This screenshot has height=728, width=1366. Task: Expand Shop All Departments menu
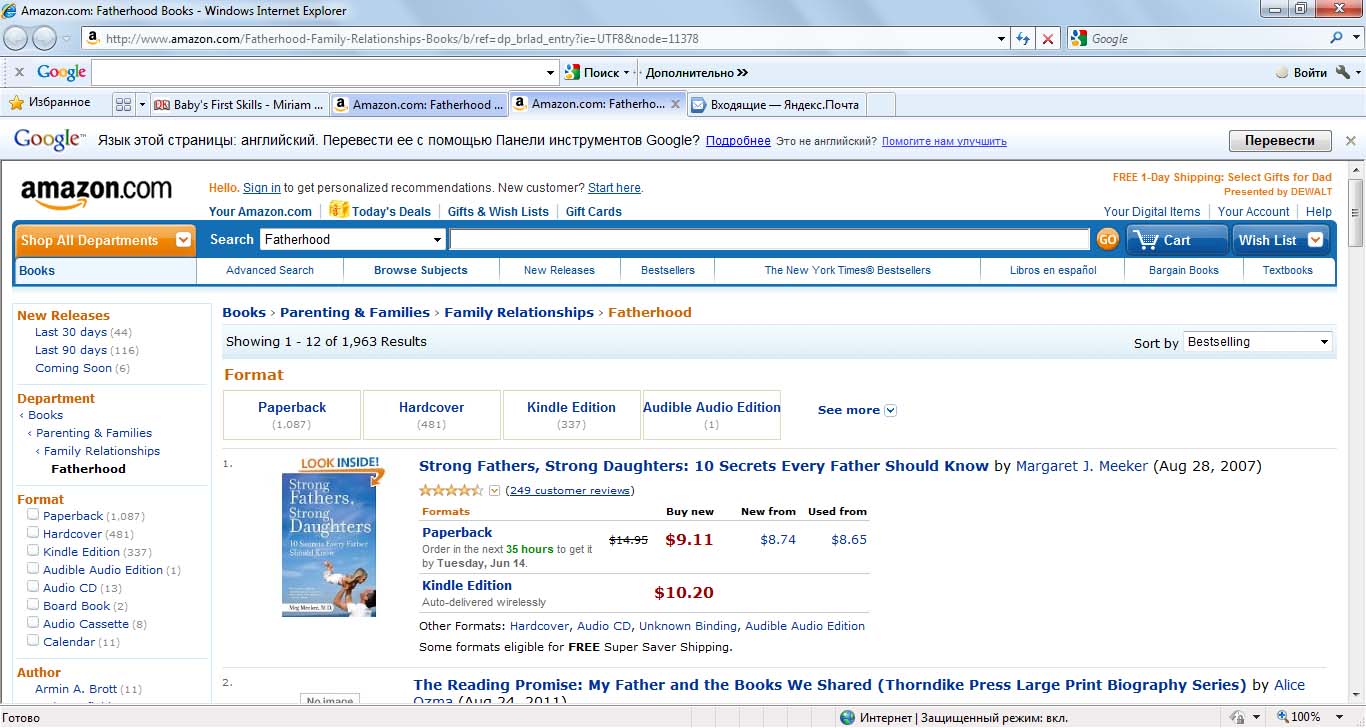[x=105, y=240]
